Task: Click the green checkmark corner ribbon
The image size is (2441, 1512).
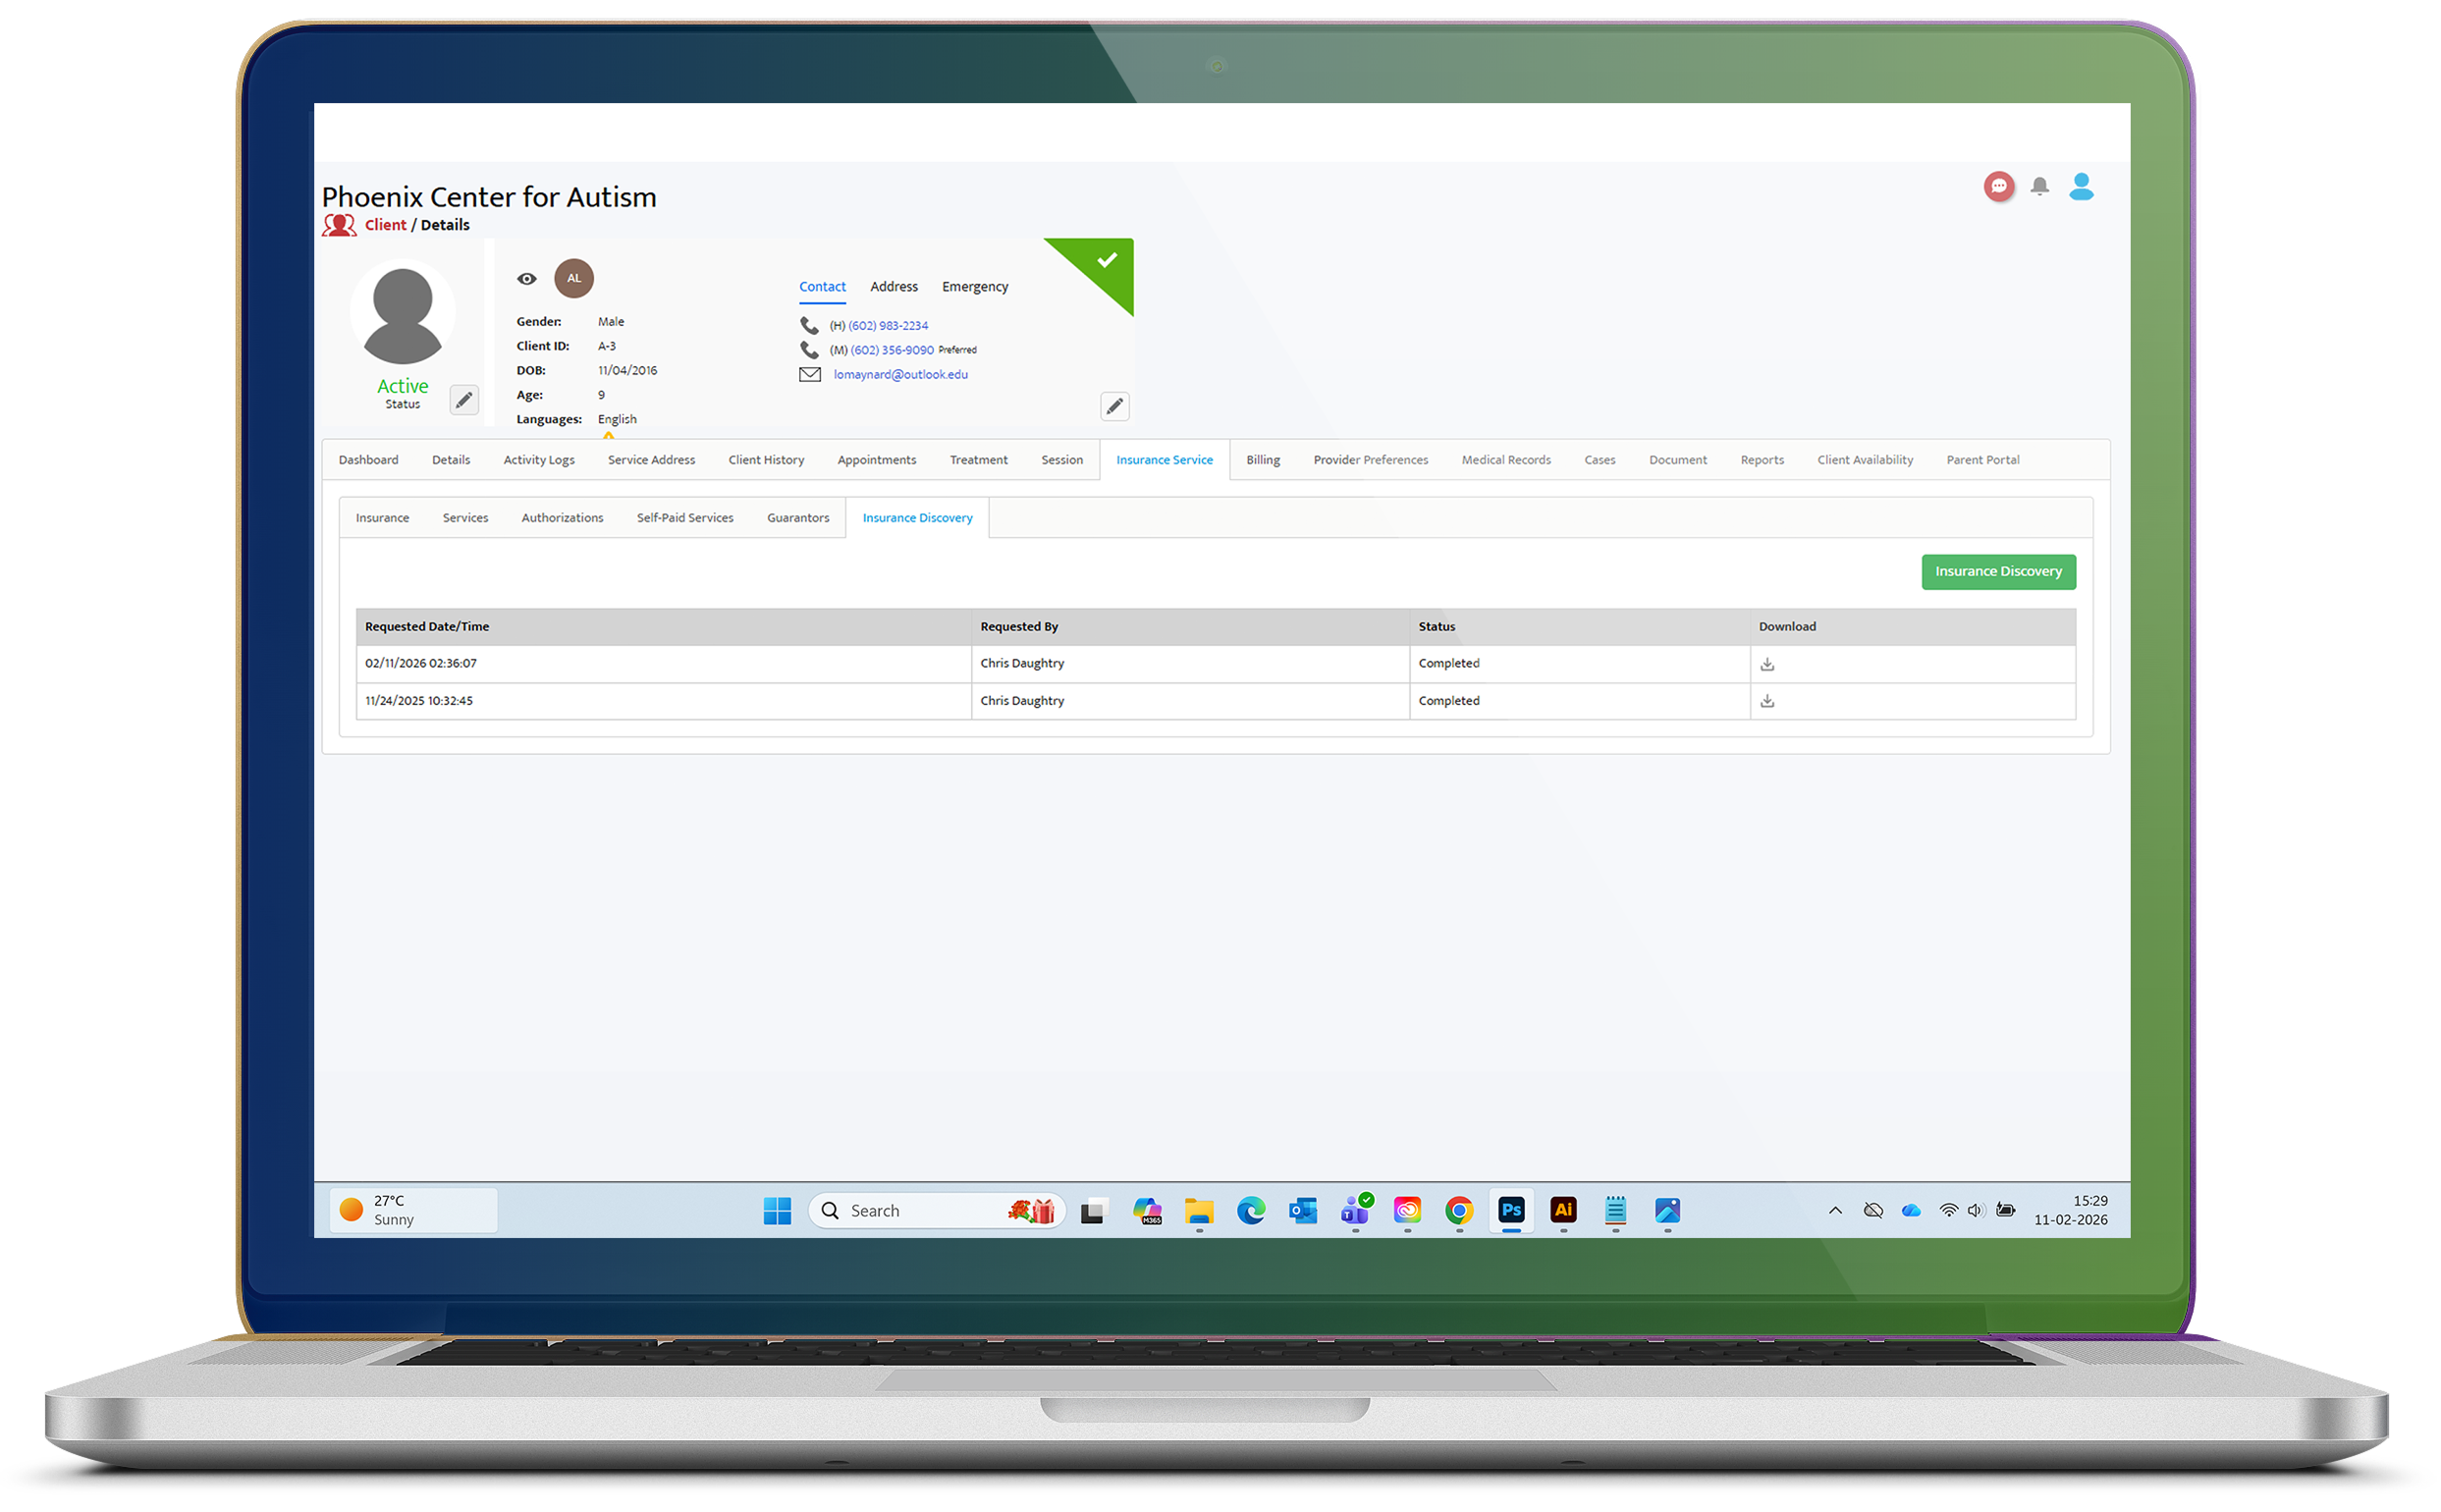Action: (1105, 262)
